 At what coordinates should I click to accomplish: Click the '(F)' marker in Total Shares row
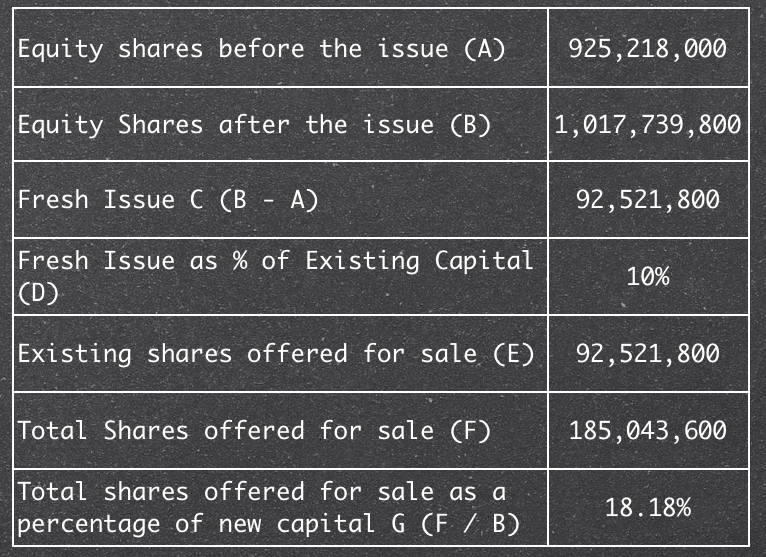[471, 431]
